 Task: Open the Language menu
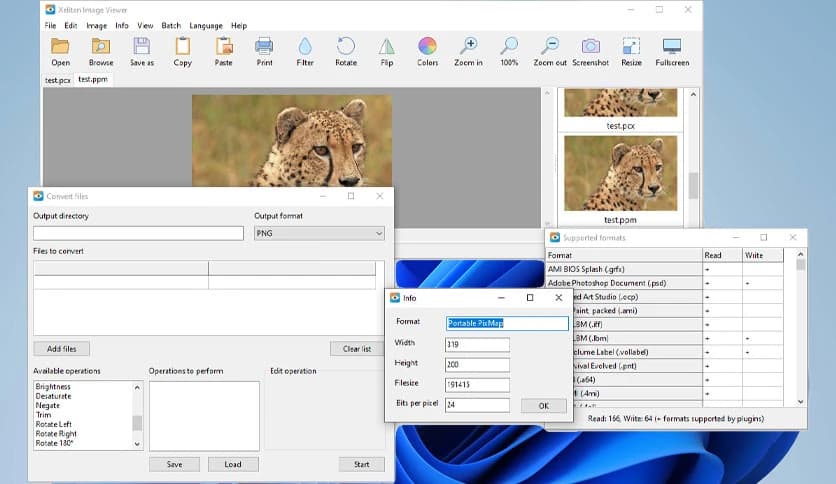pos(206,26)
